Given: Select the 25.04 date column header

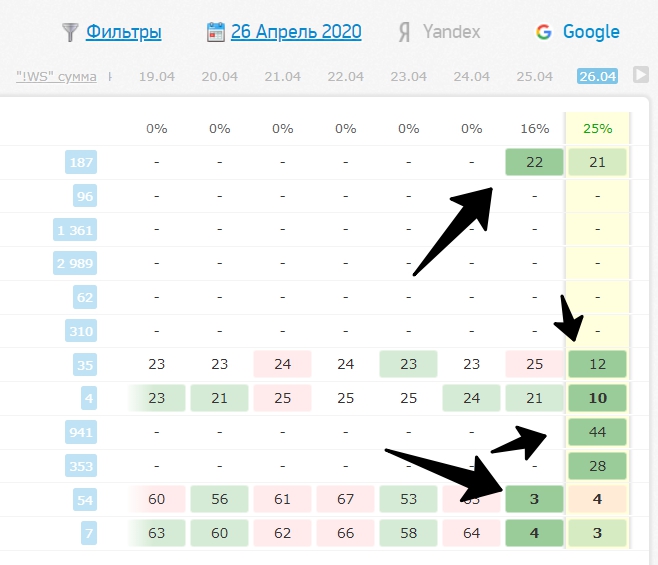Looking at the screenshot, I should [x=534, y=76].
